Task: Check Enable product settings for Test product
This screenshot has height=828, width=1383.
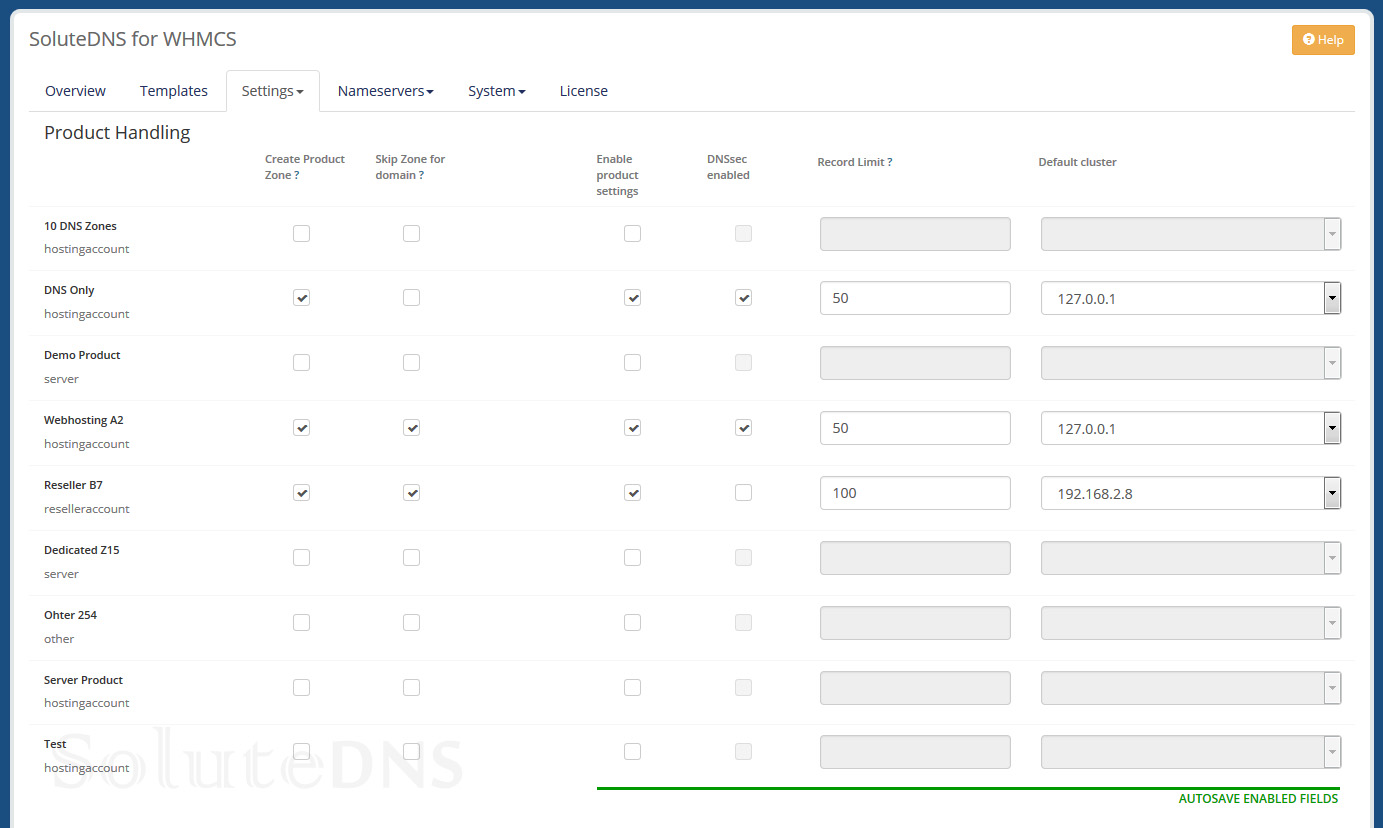Action: 632,752
